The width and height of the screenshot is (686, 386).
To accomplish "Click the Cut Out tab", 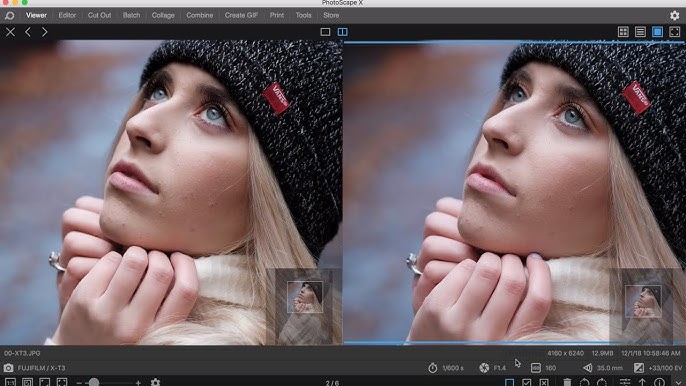I will pyautogui.click(x=99, y=15).
